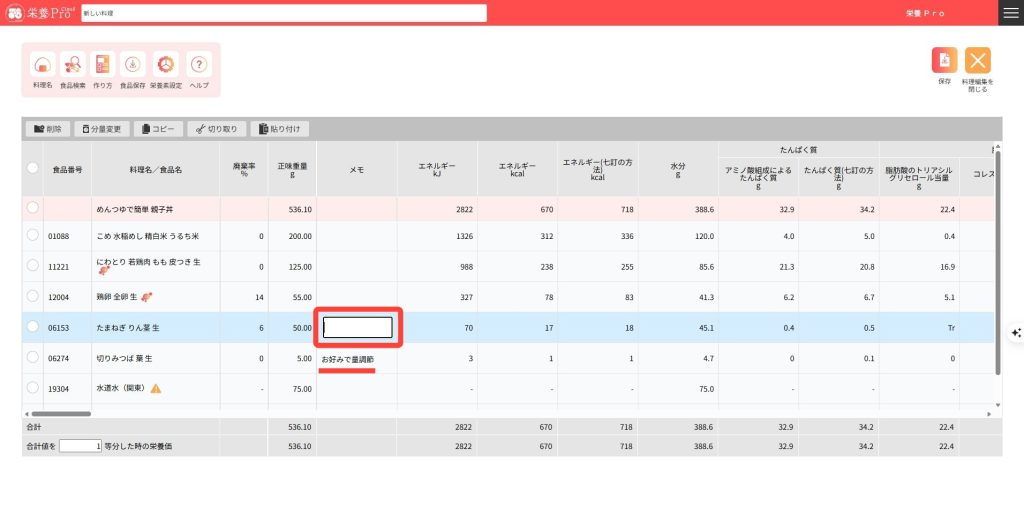Select the checkbox for row 11221
The height and width of the screenshot is (508, 1024).
coord(33,265)
